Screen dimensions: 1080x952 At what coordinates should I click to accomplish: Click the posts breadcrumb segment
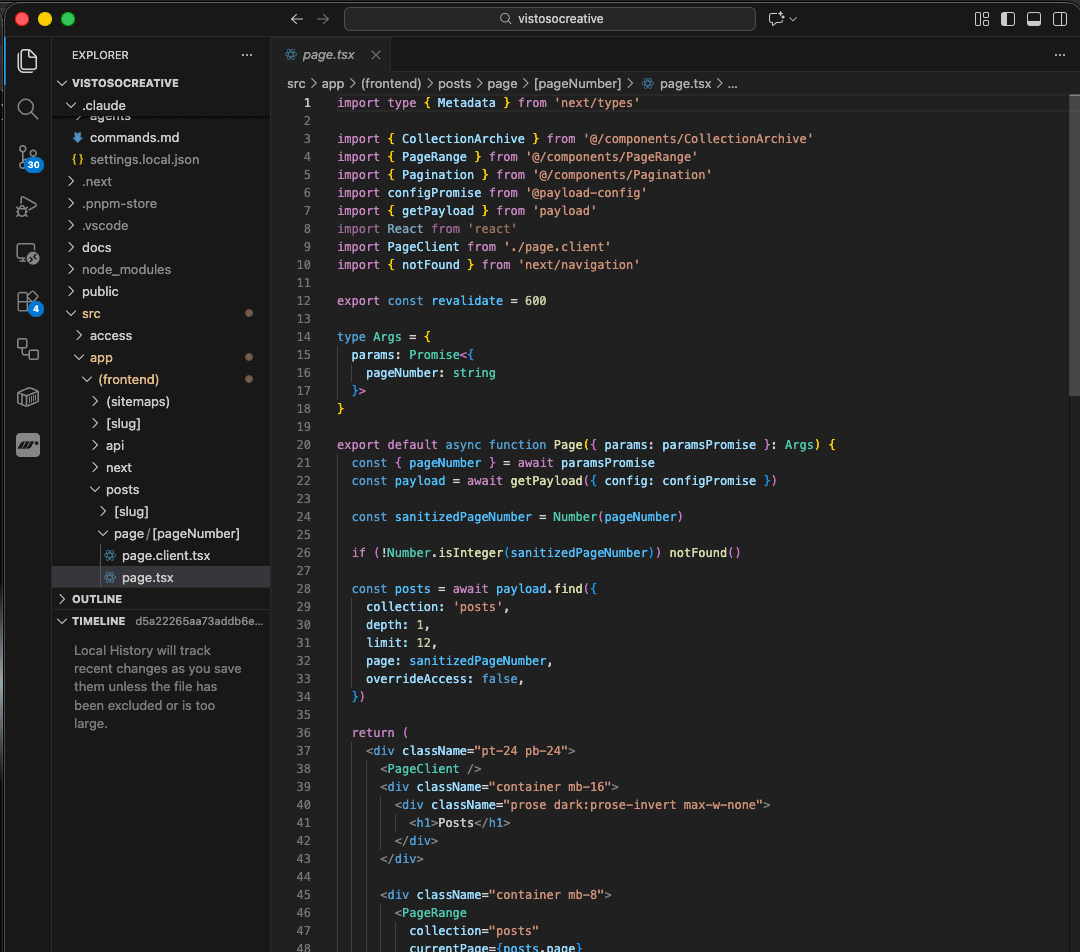[x=454, y=84]
